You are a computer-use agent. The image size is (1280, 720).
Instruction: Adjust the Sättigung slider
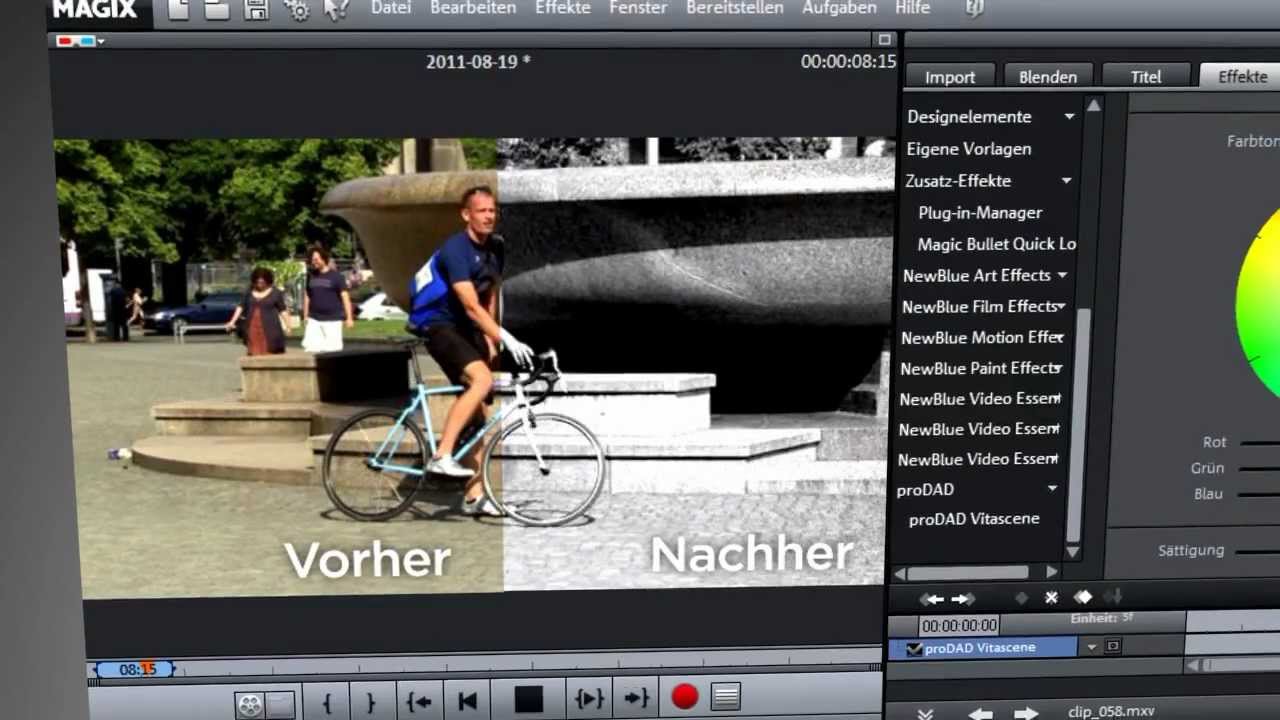click(1256, 551)
